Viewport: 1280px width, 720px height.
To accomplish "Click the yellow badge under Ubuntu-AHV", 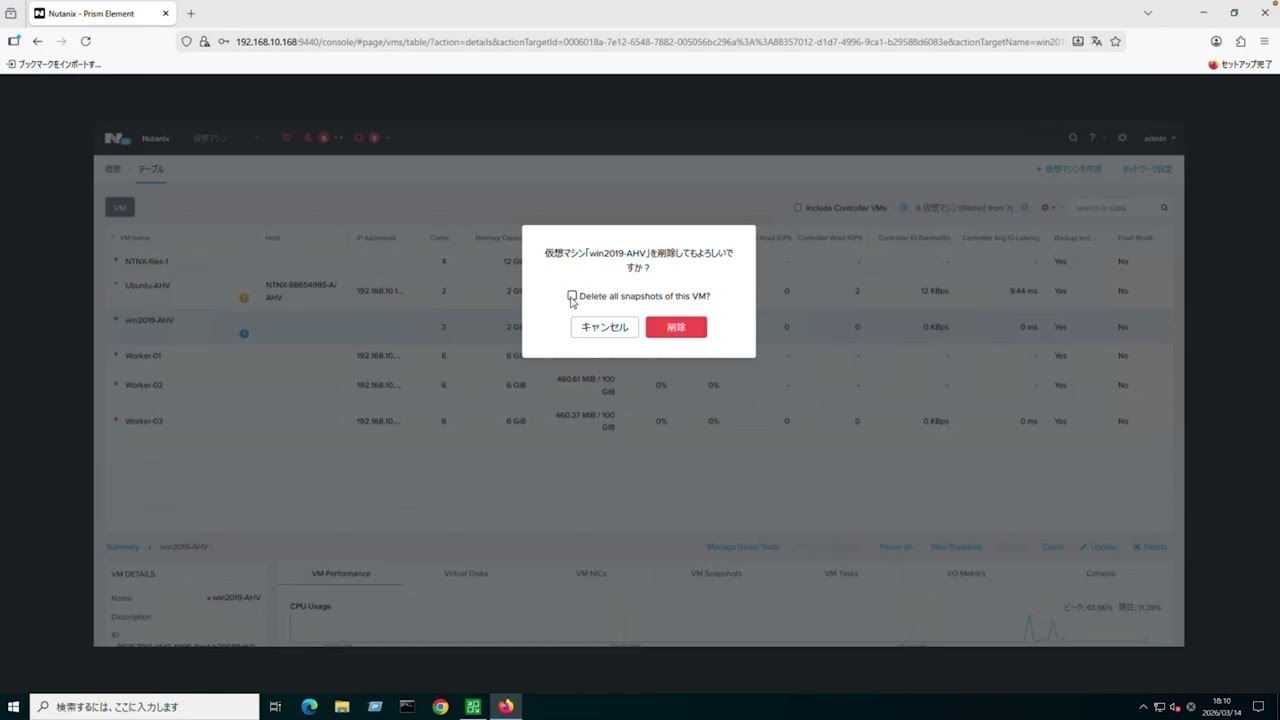I will [x=244, y=298].
